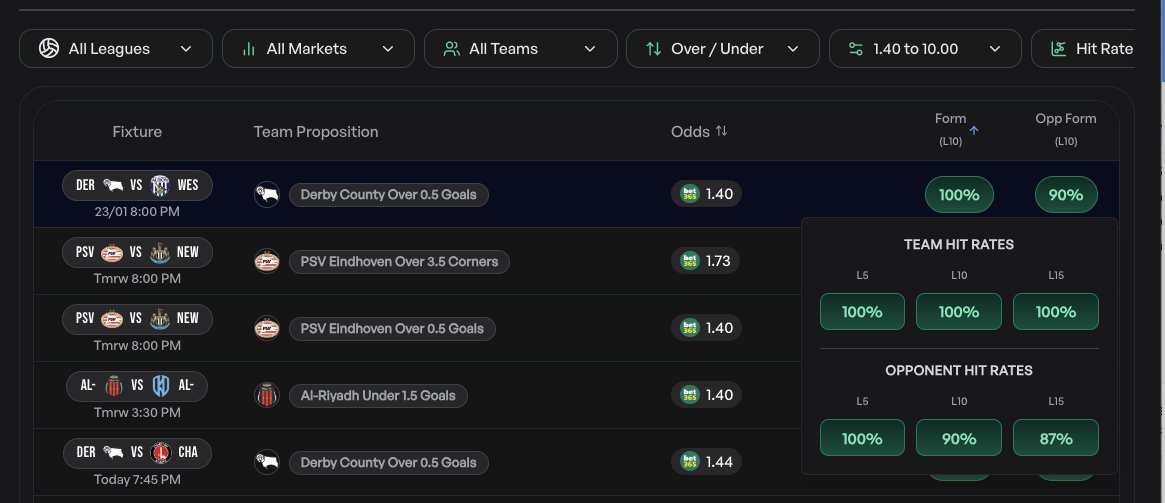
Task: Click PSV crest icon beside PSV Over 0.5 Goals
Action: click(267, 328)
